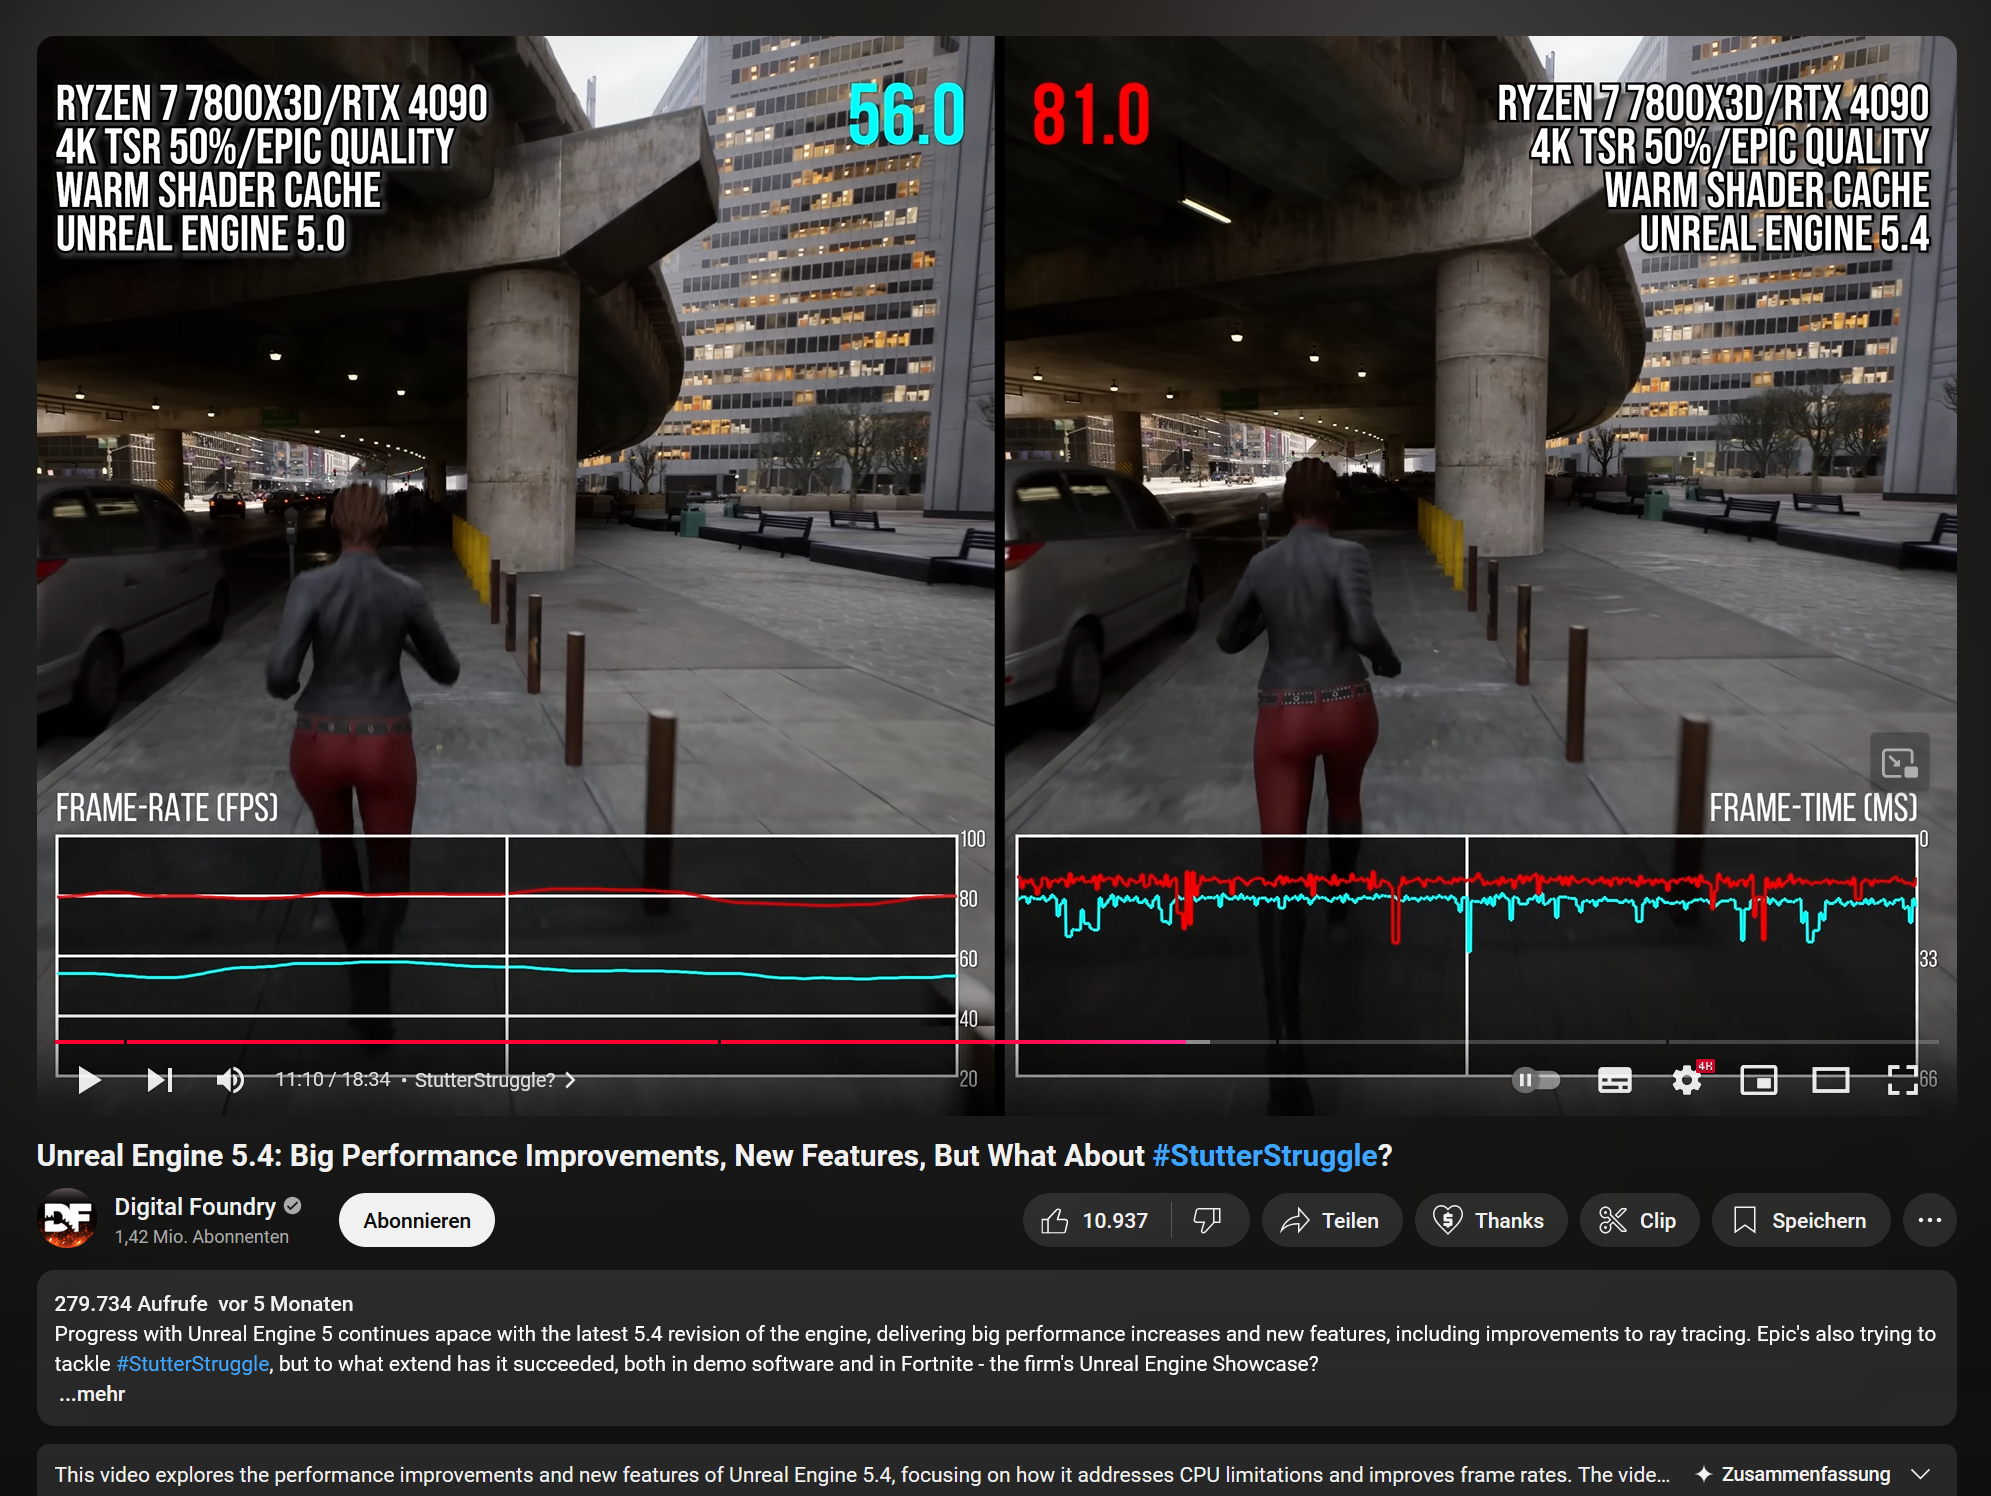Switch to miniplayer mode
This screenshot has height=1496, width=1991.
(1758, 1080)
